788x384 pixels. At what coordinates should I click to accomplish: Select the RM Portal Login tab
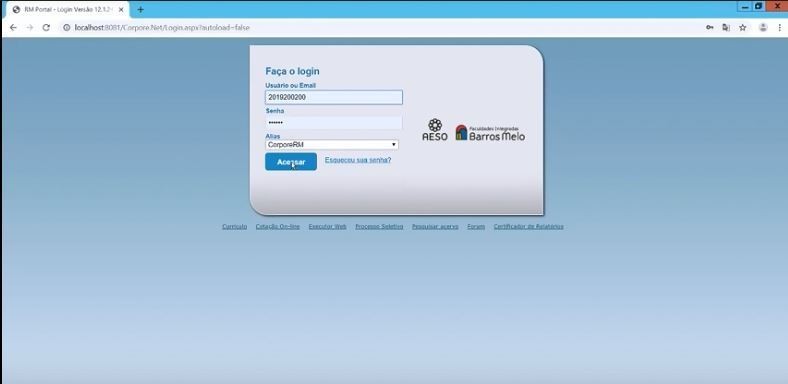[68, 10]
